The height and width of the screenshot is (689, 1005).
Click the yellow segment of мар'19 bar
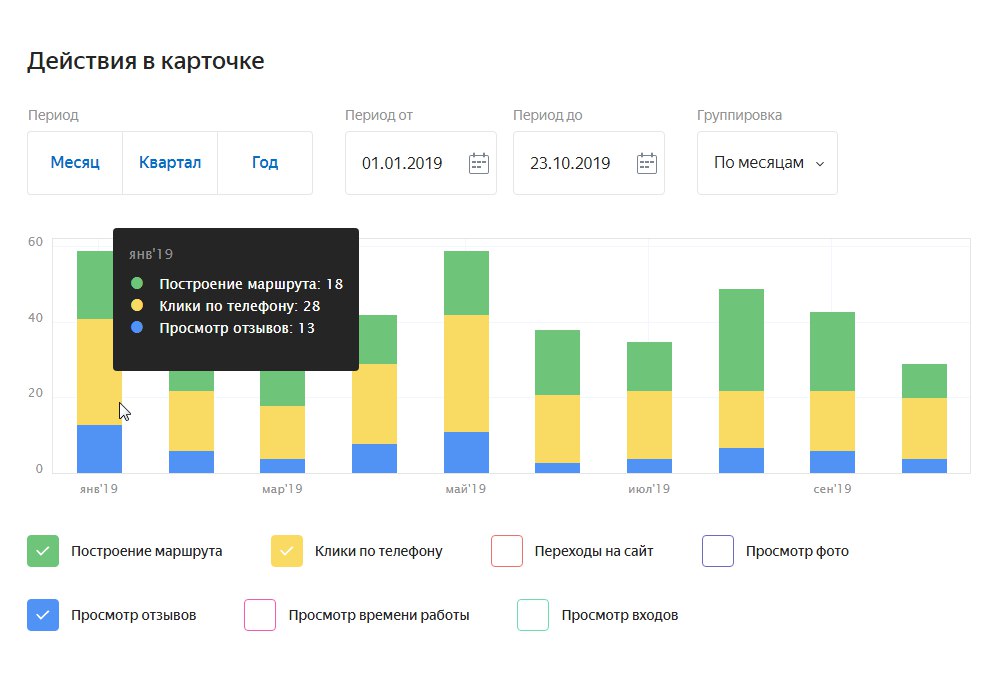[283, 433]
